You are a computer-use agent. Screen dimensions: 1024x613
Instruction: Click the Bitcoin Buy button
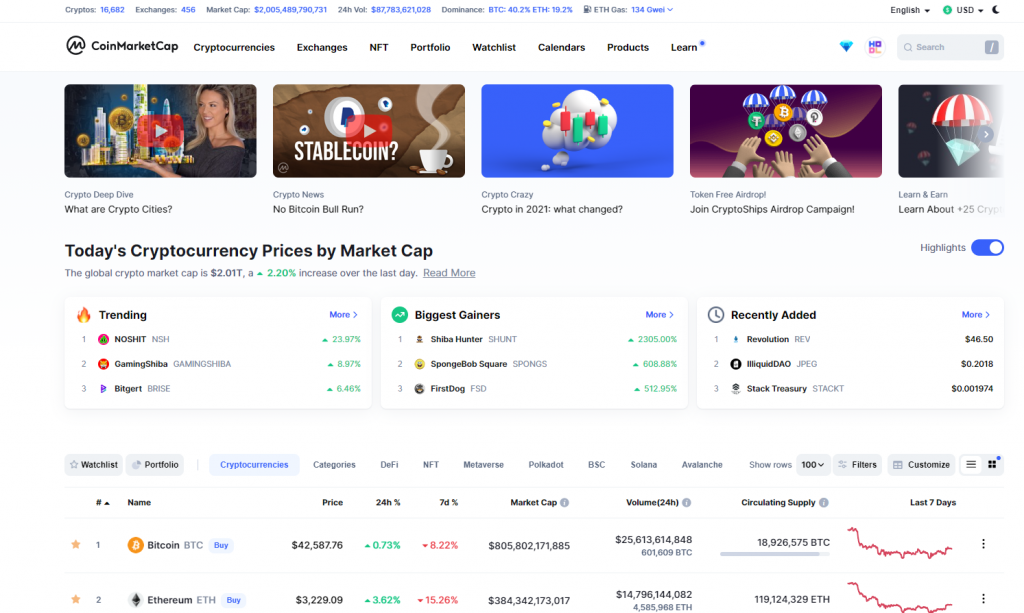point(221,545)
